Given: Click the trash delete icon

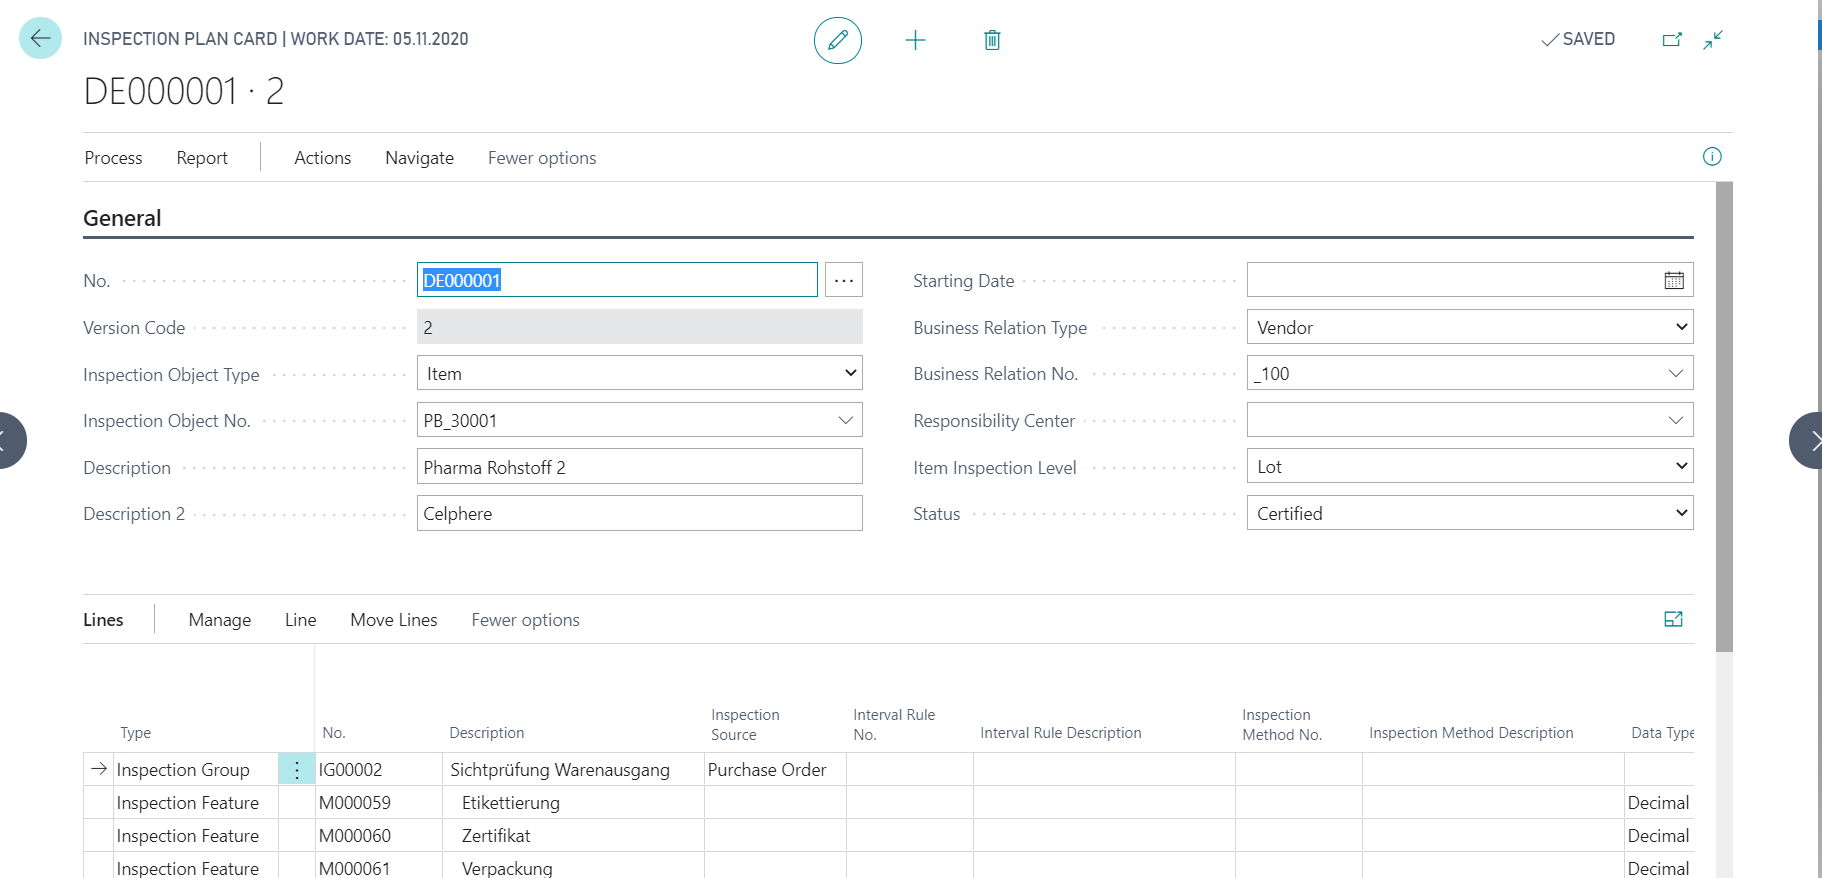Looking at the screenshot, I should click(x=992, y=40).
